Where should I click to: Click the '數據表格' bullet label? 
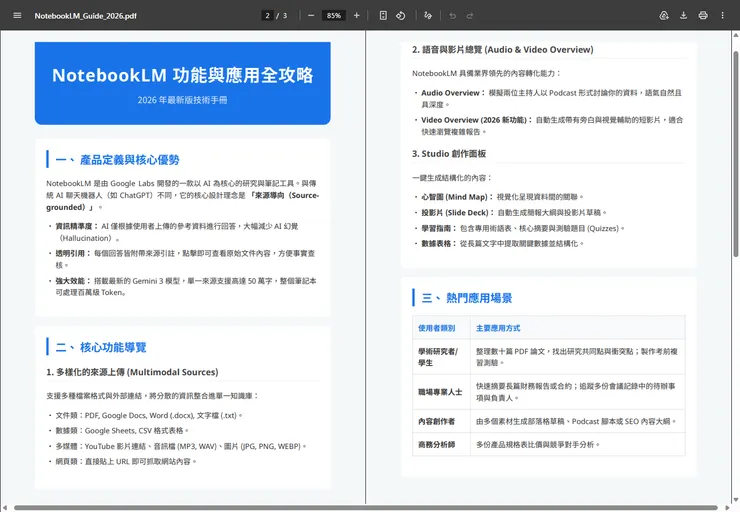pos(438,243)
